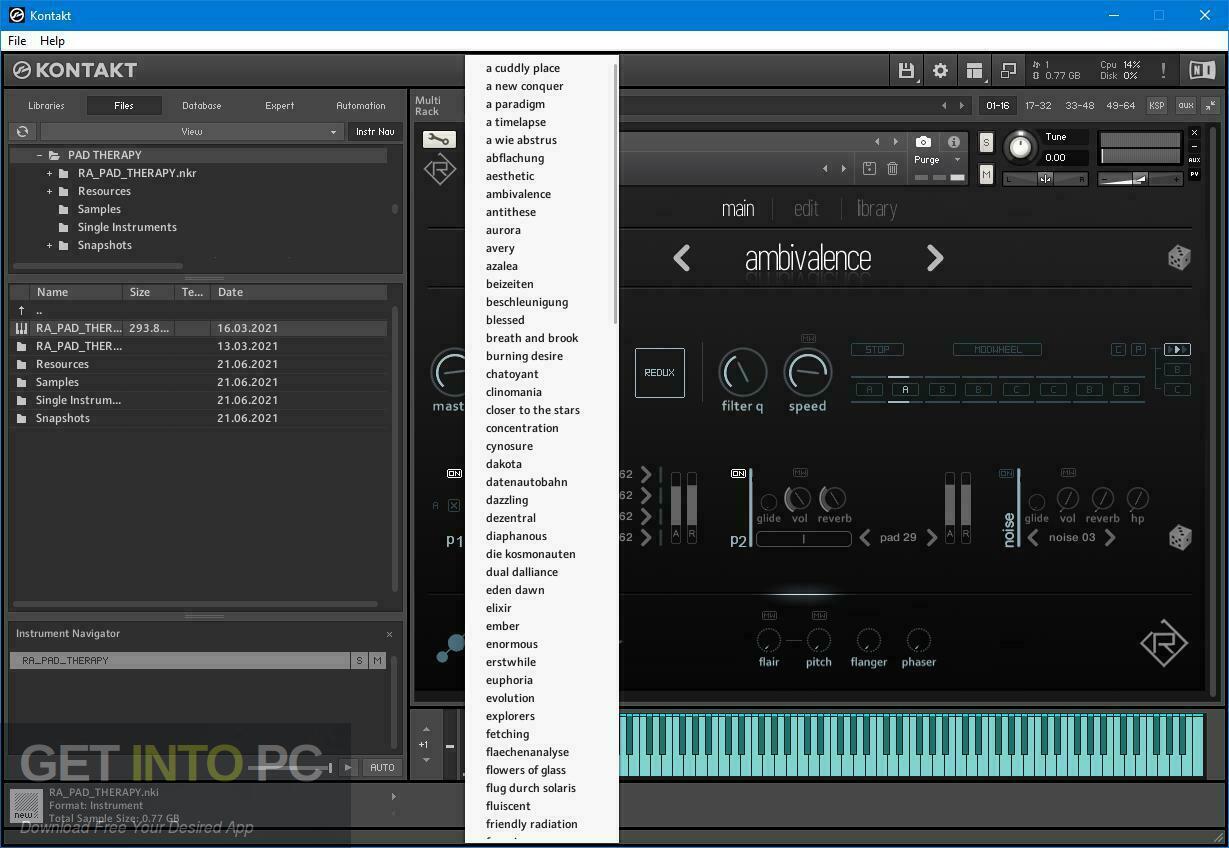Click the STOP sequencer button

877,350
